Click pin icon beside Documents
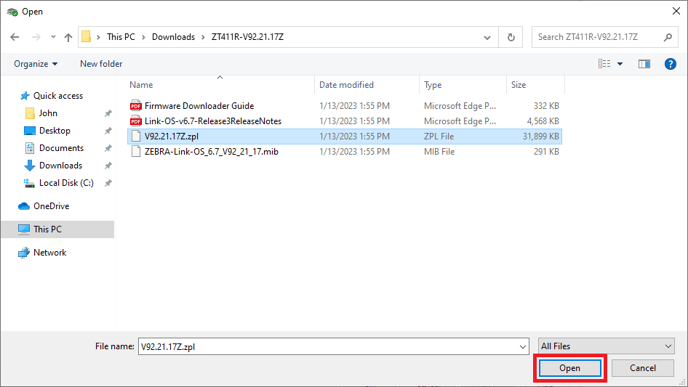 [108, 148]
